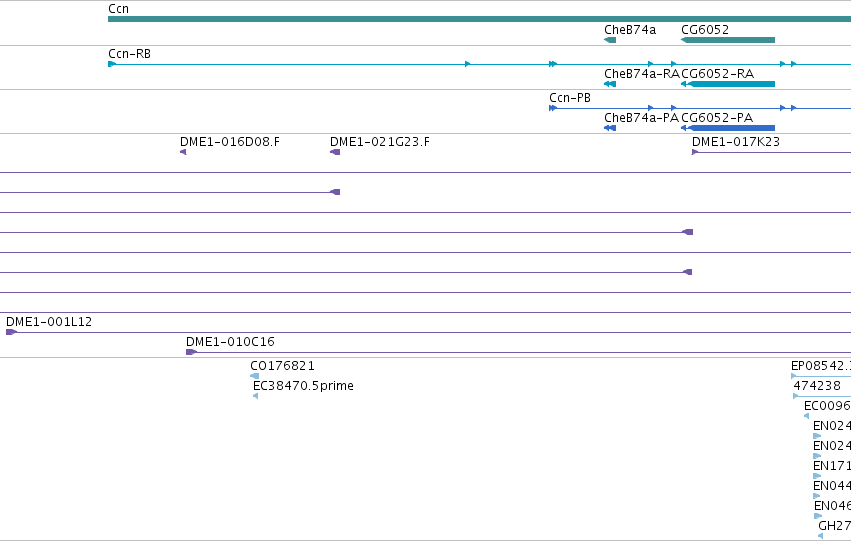The image size is (851, 541).
Task: Click the 474238 EST label
Action: pyautogui.click(x=817, y=386)
